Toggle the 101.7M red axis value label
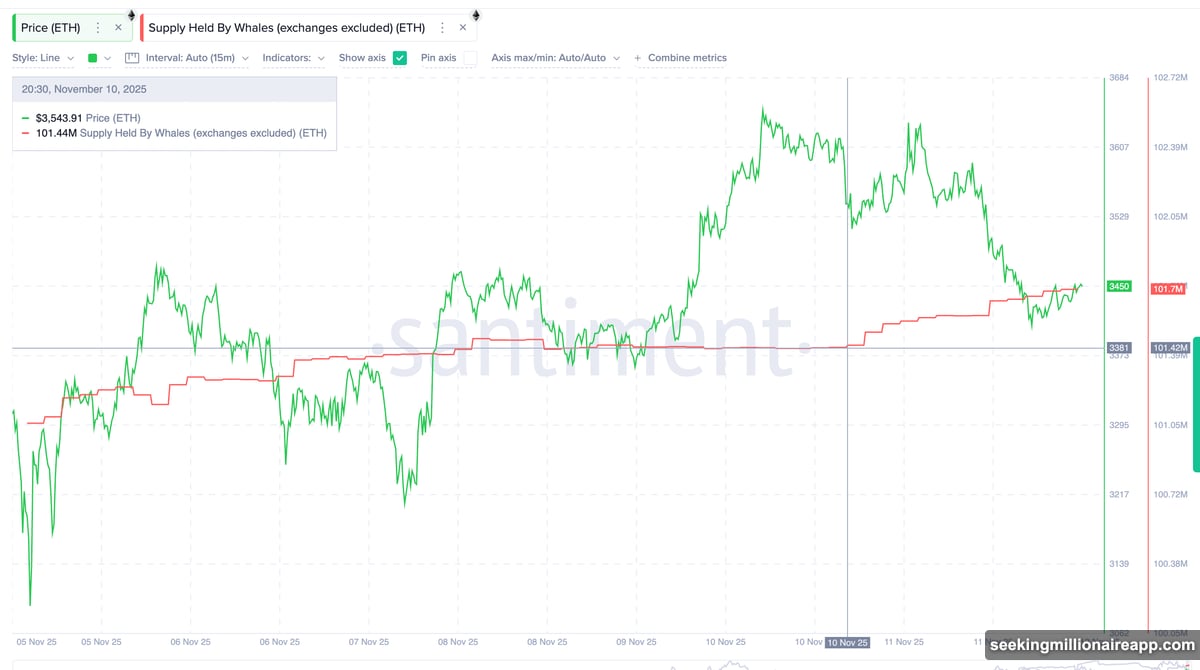Screen dimensions: 1200x670 click(1168, 289)
